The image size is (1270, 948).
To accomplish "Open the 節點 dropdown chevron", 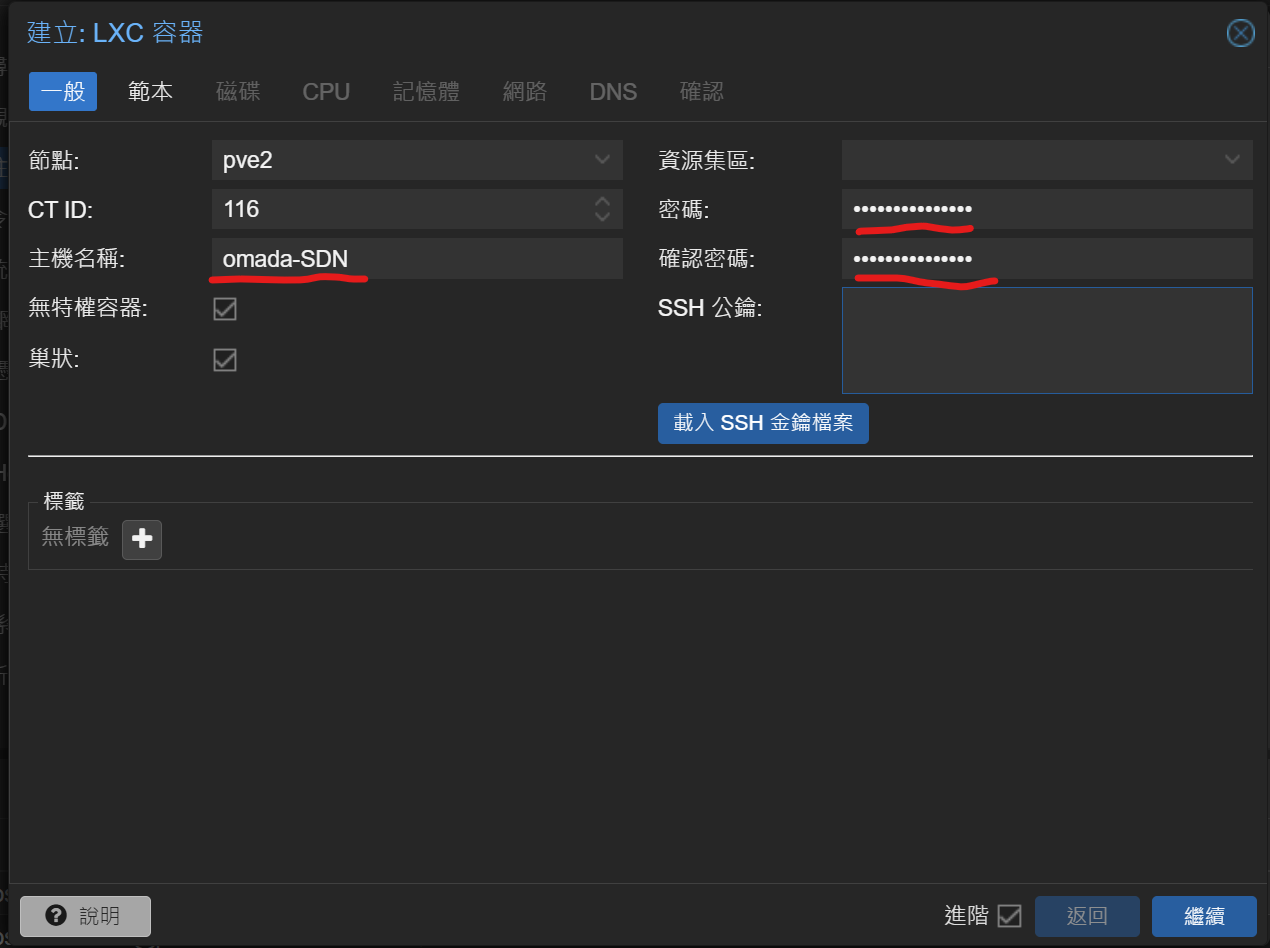I will [x=602, y=159].
